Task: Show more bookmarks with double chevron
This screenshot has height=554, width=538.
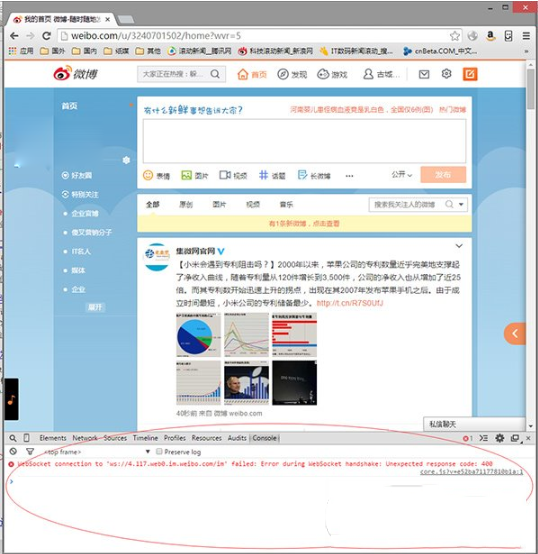Action: click(526, 51)
